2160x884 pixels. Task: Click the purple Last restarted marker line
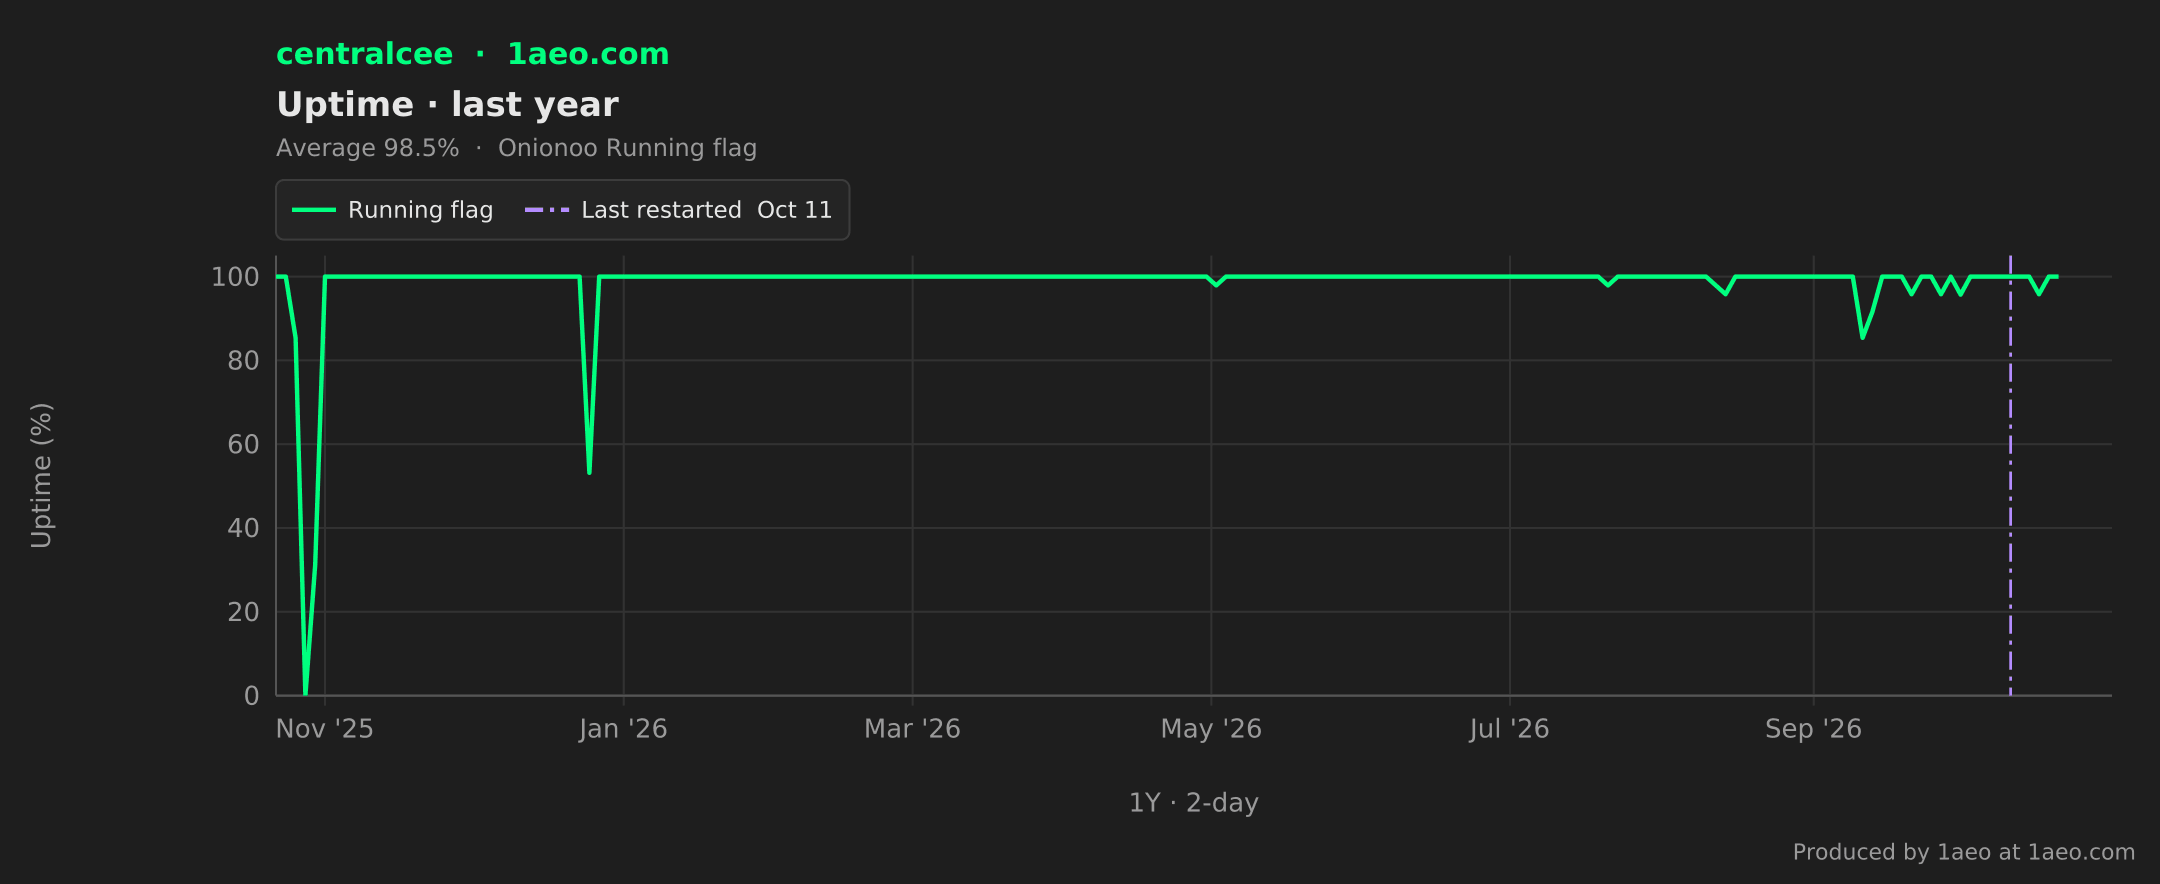pos(2010,475)
